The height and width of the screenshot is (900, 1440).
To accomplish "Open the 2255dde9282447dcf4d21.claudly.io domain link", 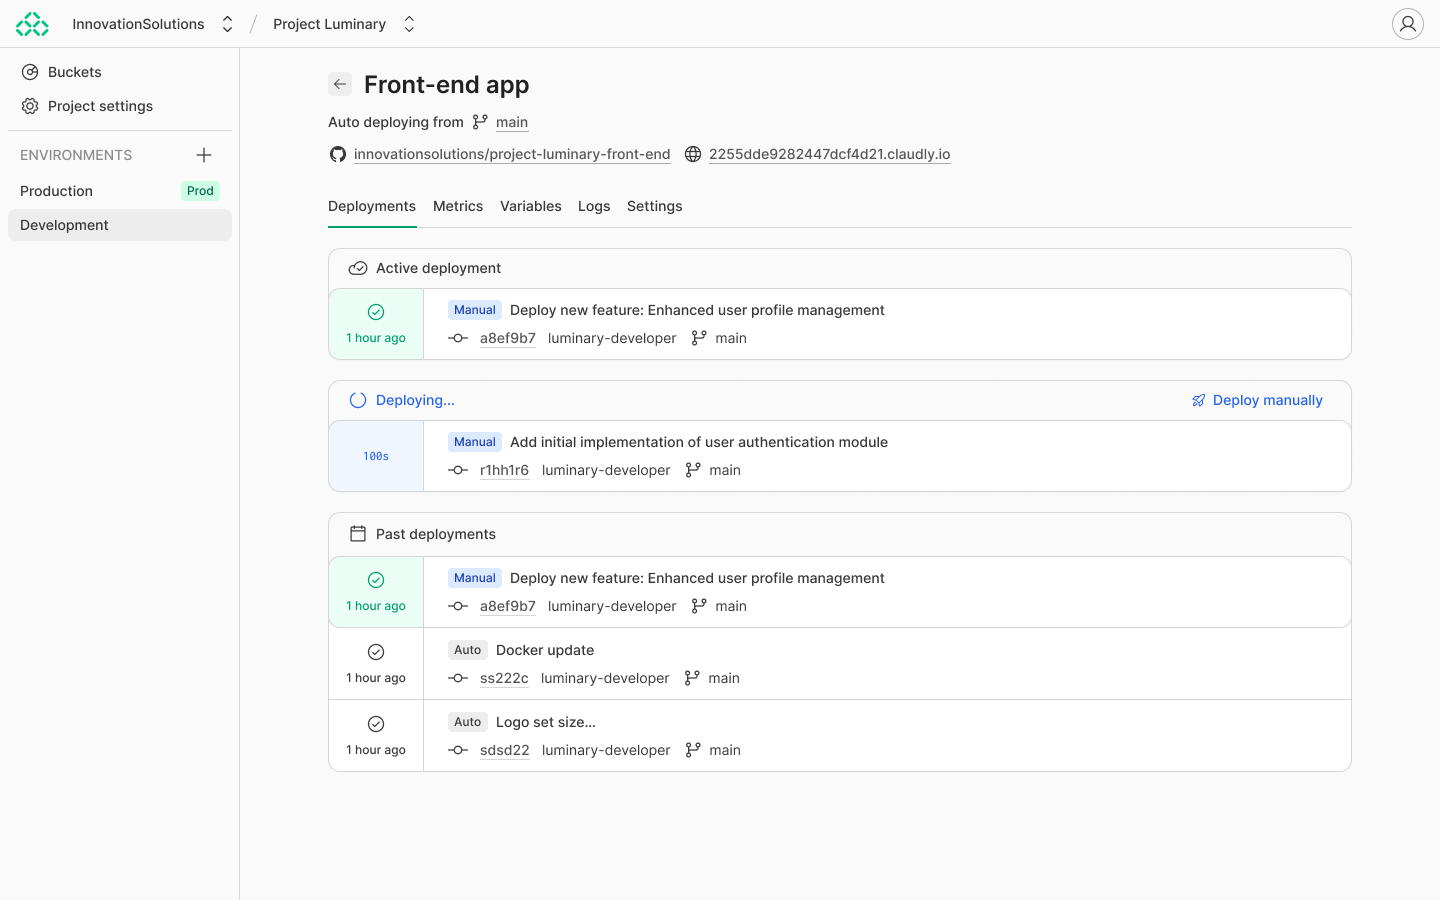I will [x=830, y=154].
